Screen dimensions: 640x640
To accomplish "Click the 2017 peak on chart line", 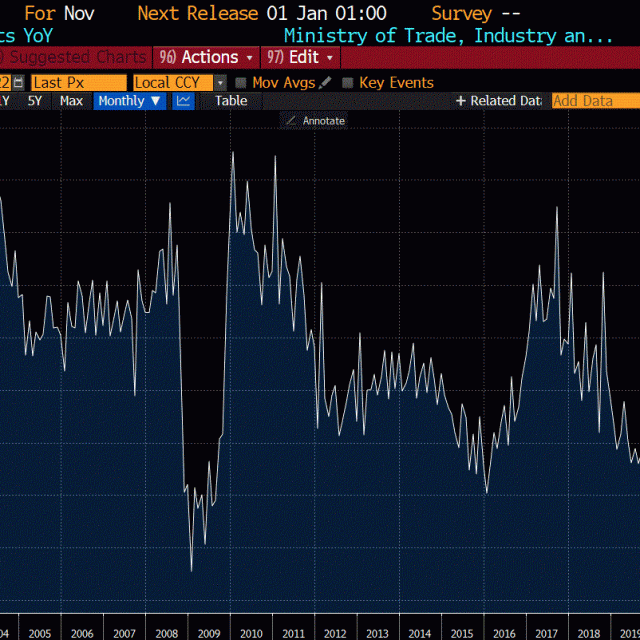I will 557,207.
